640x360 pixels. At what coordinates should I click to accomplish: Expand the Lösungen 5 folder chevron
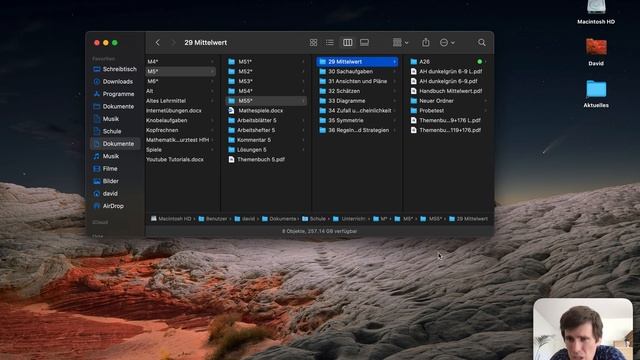(x=303, y=150)
